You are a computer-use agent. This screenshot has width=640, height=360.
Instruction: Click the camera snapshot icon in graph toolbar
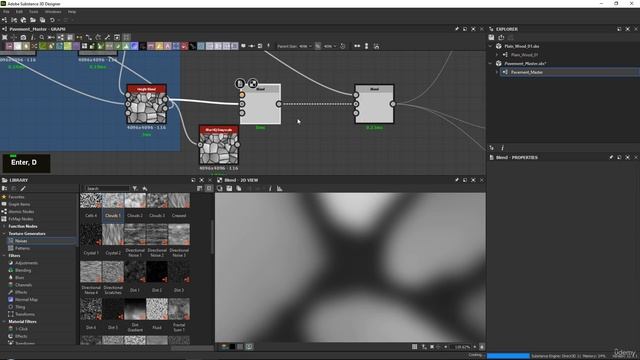click(x=23, y=37)
